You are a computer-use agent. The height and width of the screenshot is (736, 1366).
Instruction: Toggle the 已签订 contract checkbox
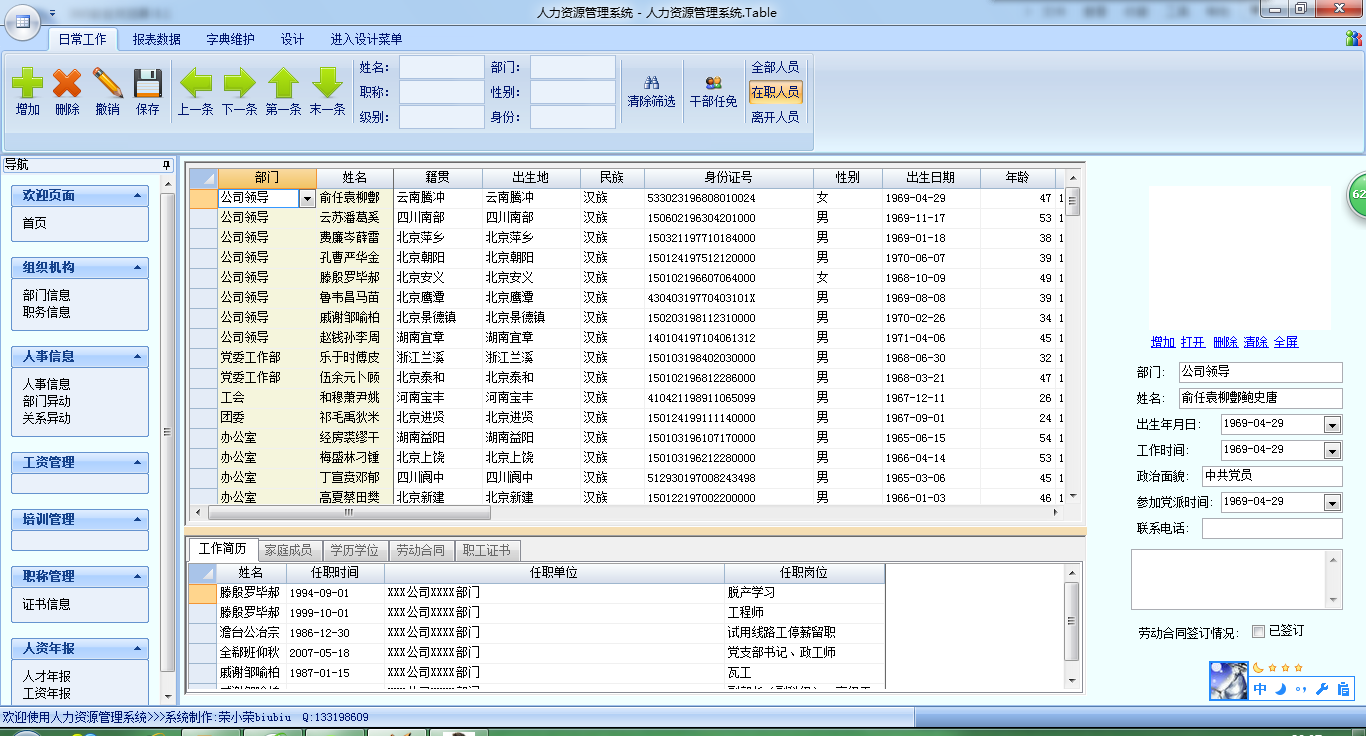click(1259, 631)
